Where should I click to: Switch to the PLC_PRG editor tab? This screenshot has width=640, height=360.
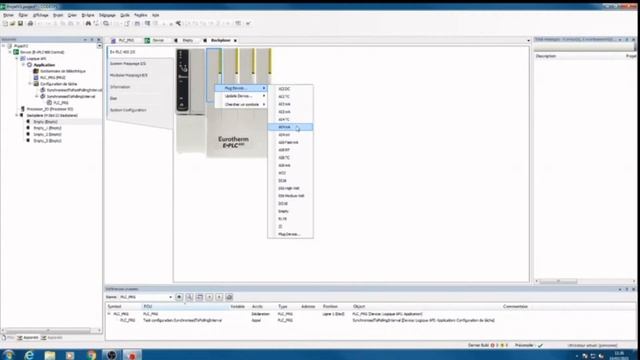pos(126,40)
